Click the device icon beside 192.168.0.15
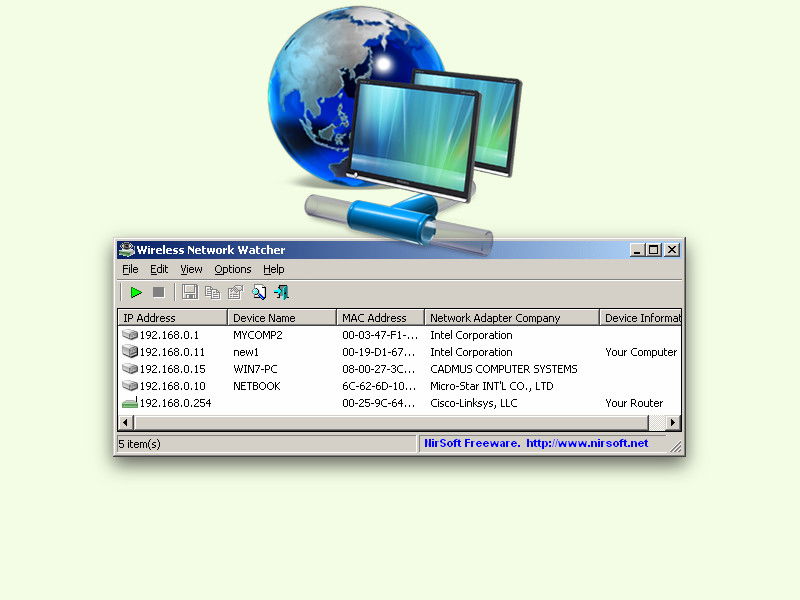Image resolution: width=800 pixels, height=600 pixels. [130, 368]
